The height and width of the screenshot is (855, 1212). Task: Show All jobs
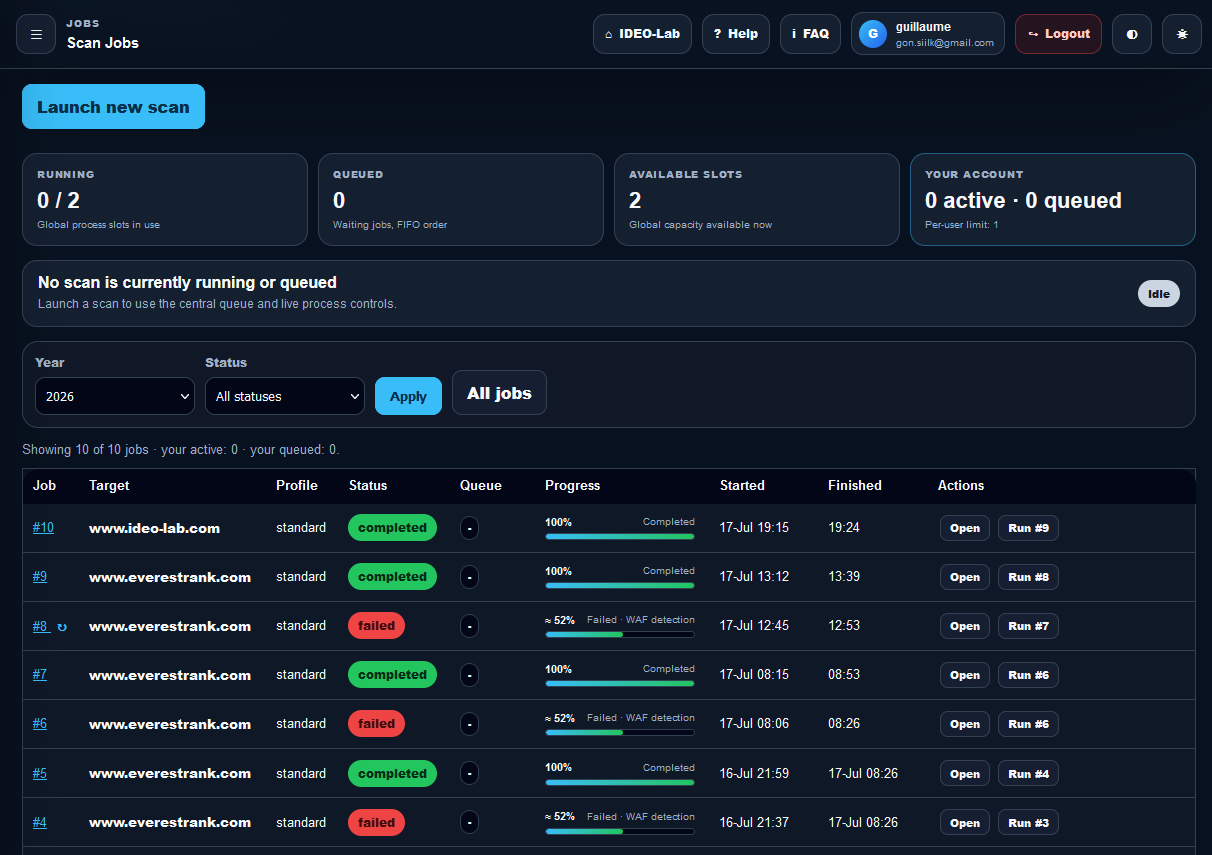tap(499, 393)
